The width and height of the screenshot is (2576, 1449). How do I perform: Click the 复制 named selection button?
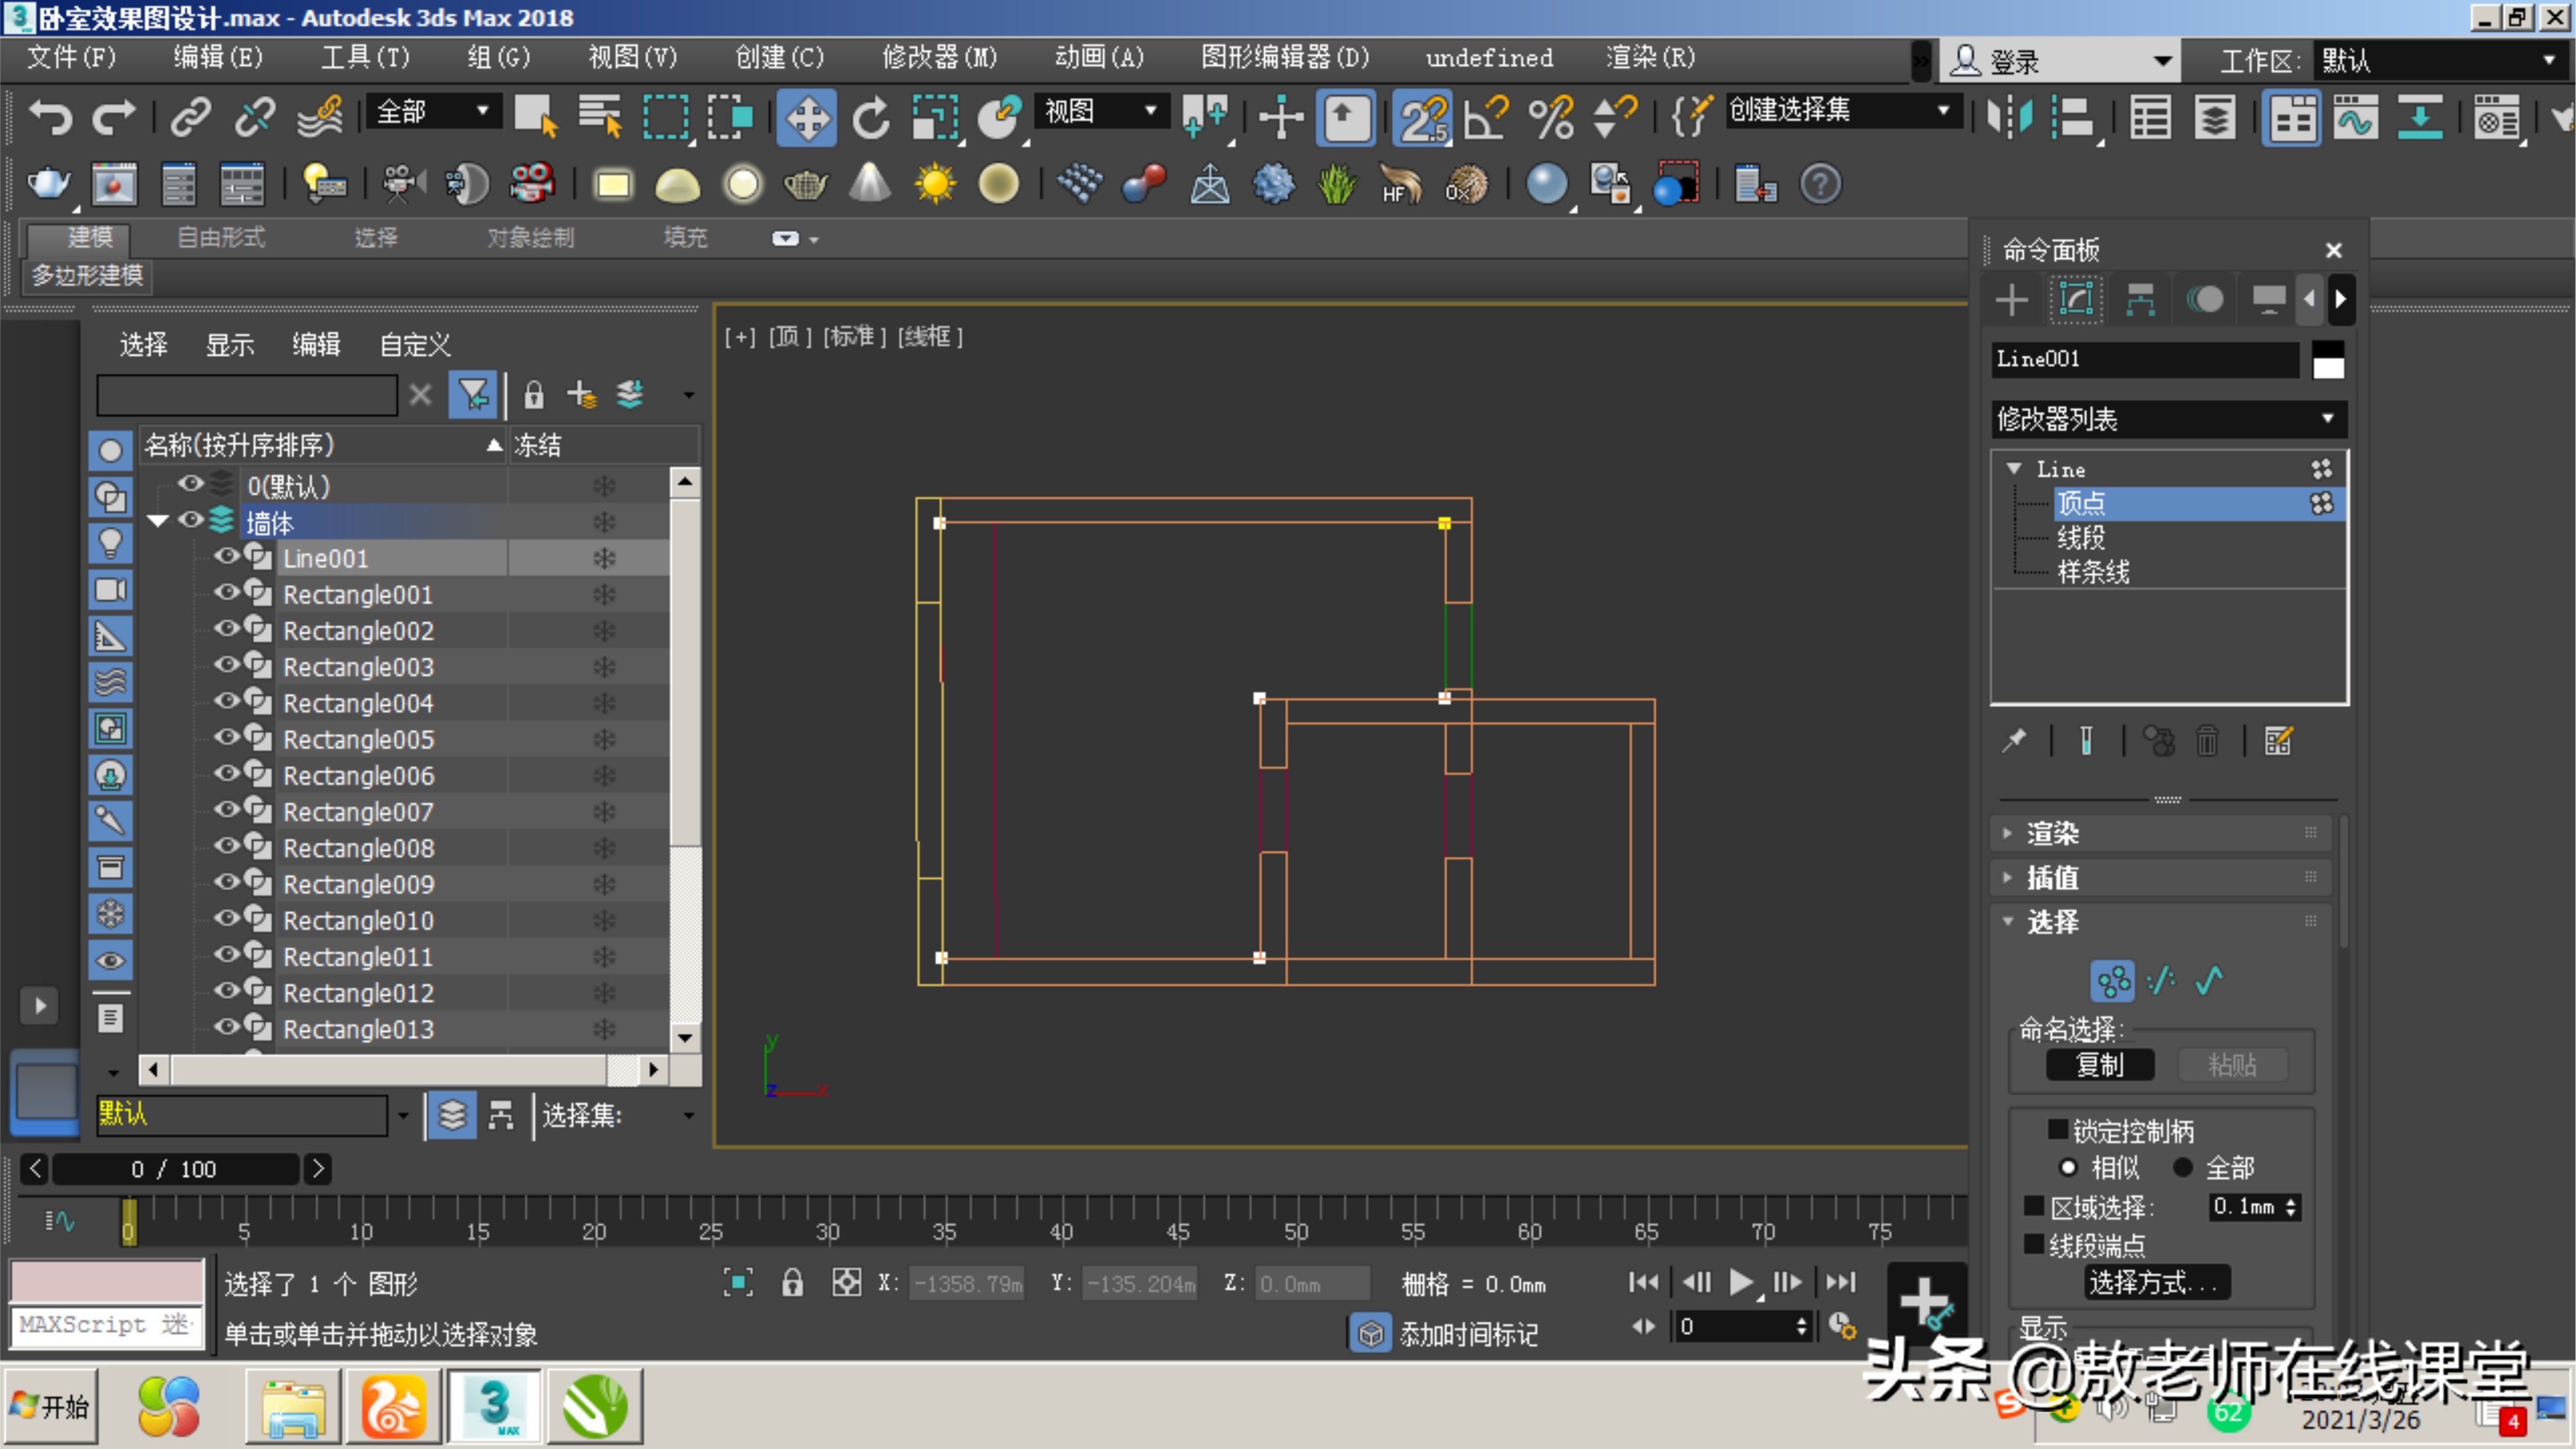(2100, 1064)
